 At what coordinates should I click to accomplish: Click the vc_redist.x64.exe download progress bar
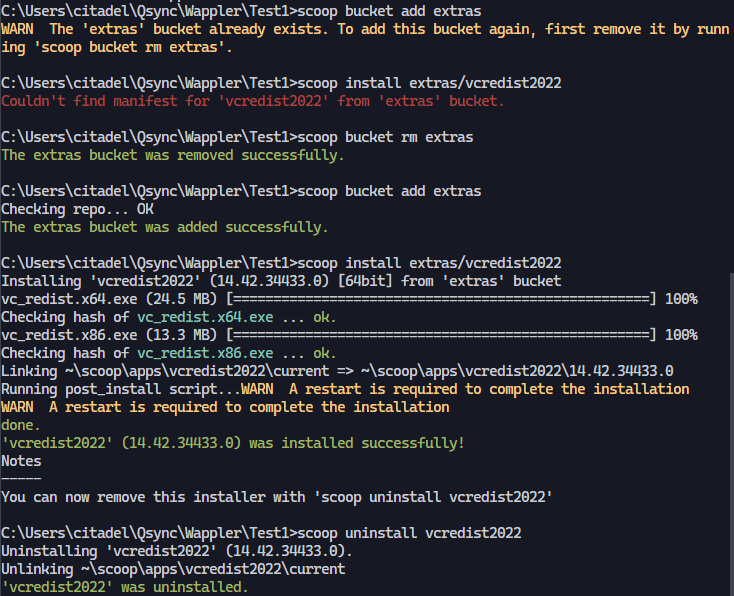click(x=441, y=299)
